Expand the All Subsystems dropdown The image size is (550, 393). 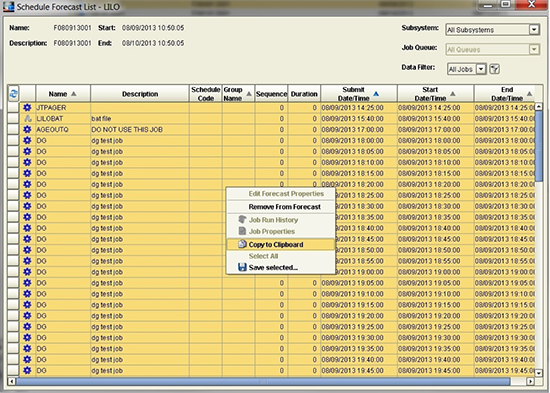pyautogui.click(x=534, y=30)
